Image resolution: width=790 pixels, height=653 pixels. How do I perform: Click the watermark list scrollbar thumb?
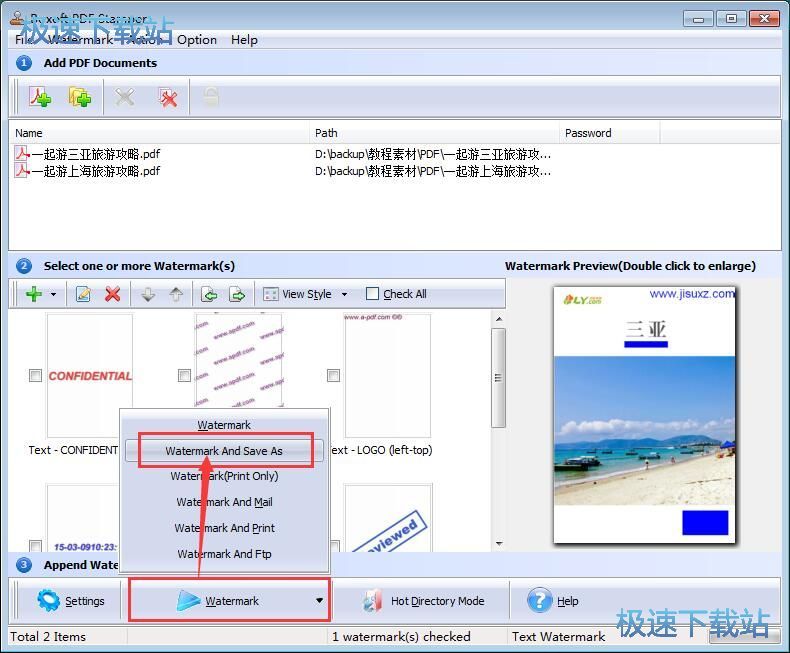[498, 378]
